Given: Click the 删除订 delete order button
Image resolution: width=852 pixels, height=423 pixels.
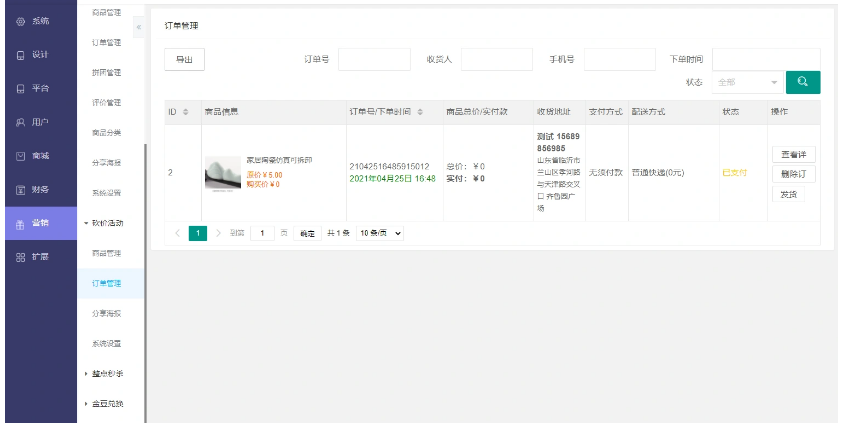Looking at the screenshot, I should pyautogui.click(x=793, y=175).
